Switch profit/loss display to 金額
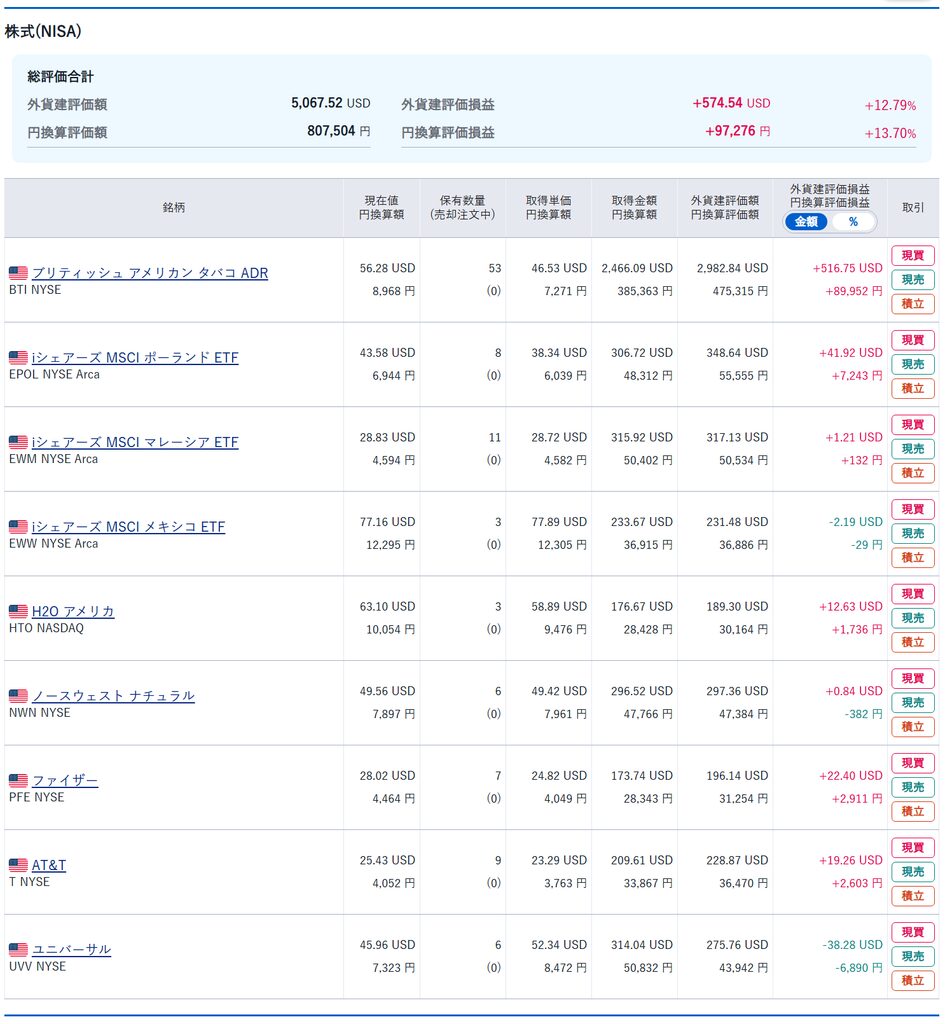The height and width of the screenshot is (1024, 950). [x=806, y=222]
